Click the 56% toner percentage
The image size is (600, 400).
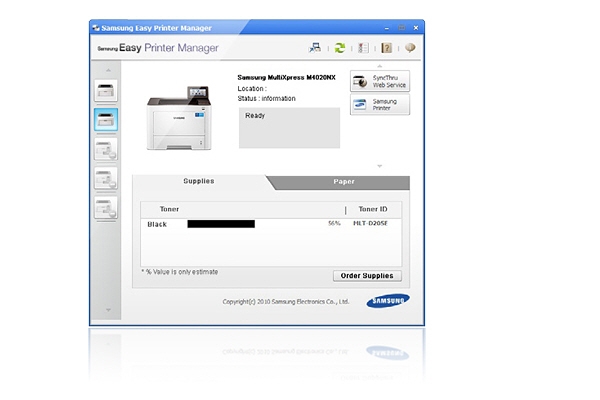point(334,223)
